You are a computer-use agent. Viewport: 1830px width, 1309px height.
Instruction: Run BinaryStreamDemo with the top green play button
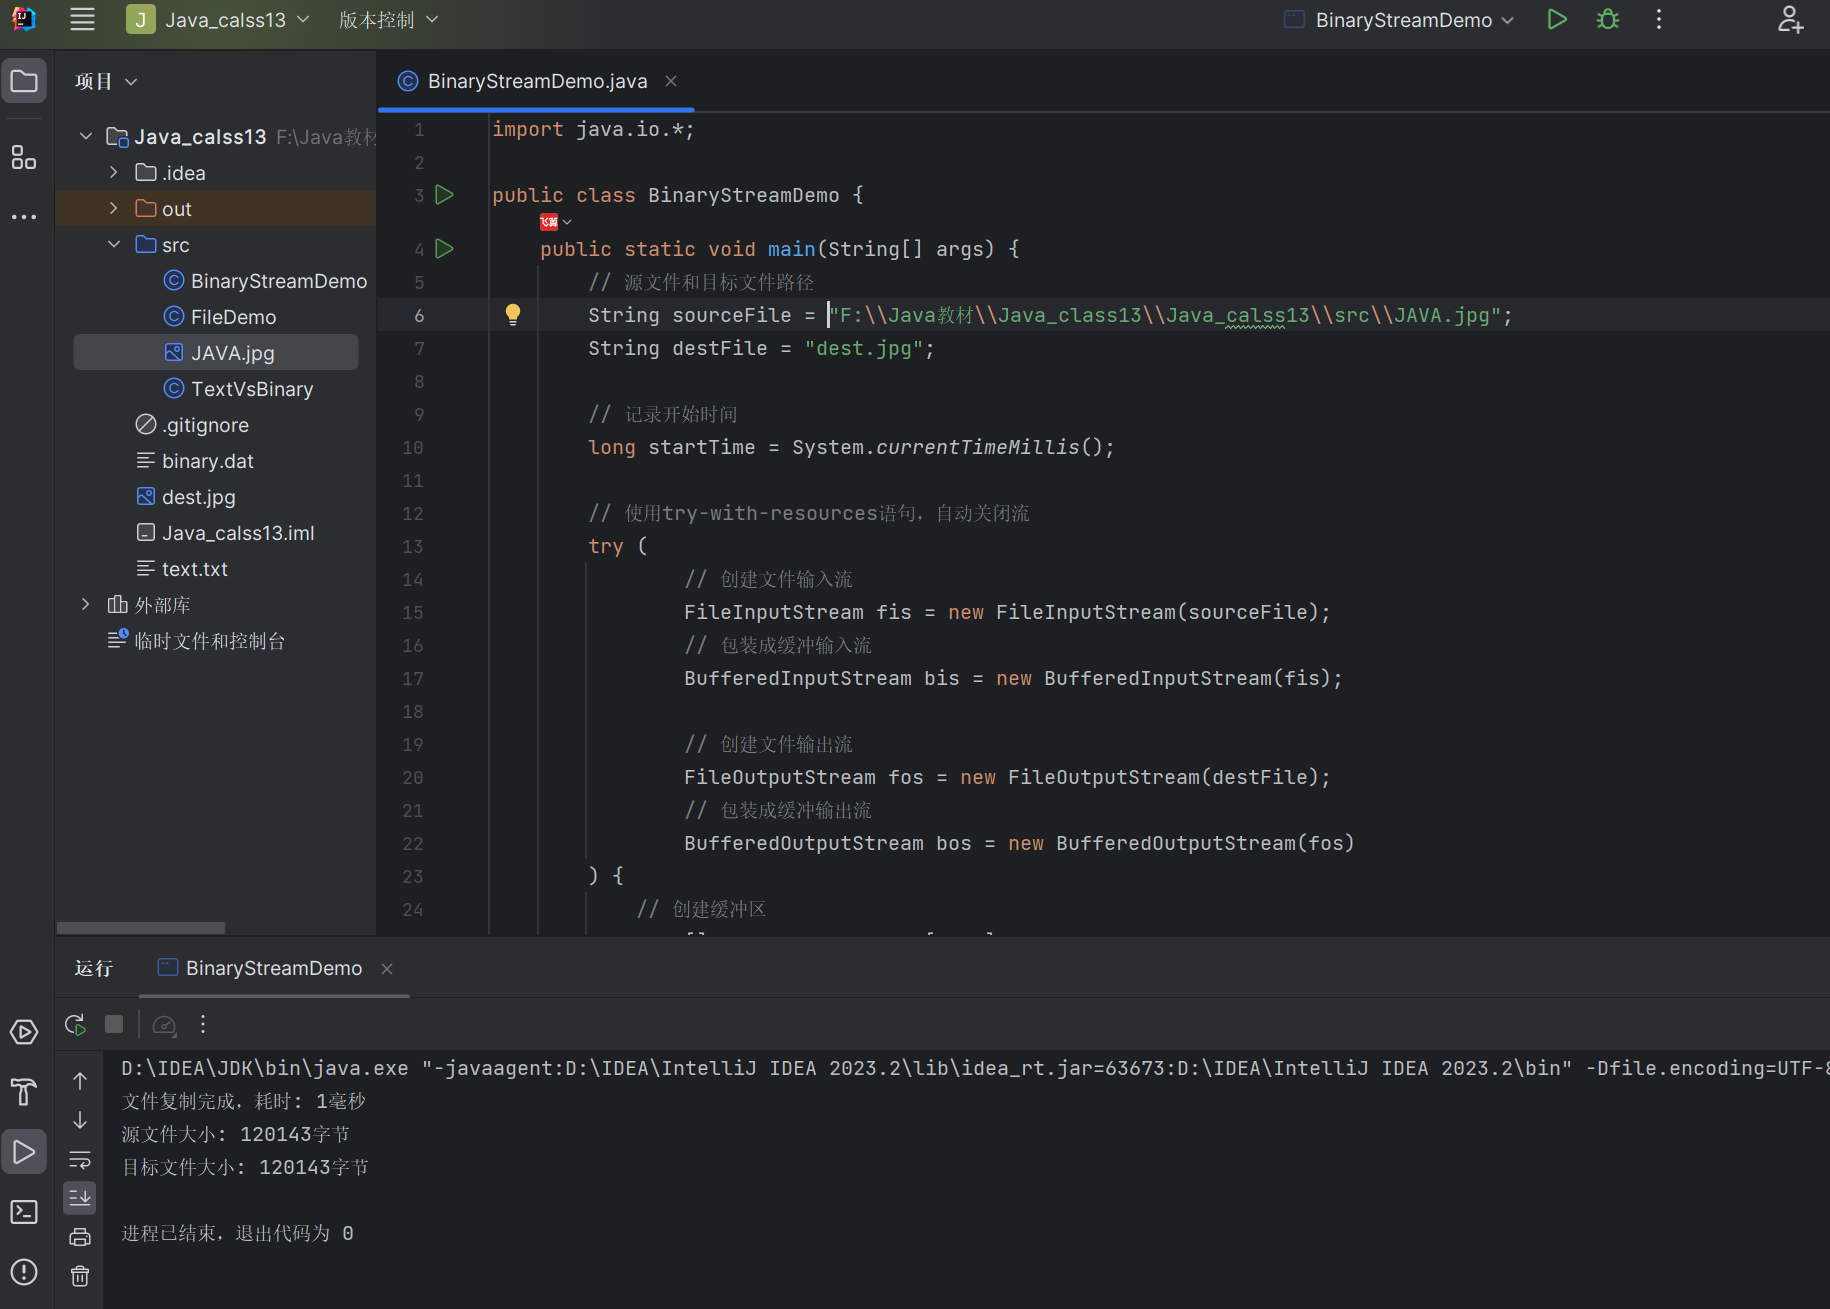(1556, 20)
